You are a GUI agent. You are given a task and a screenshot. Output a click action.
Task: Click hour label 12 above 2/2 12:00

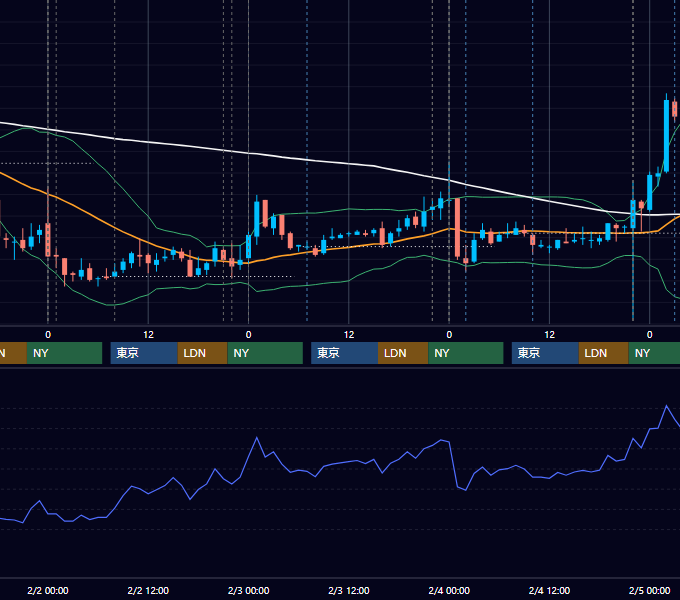click(x=148, y=335)
